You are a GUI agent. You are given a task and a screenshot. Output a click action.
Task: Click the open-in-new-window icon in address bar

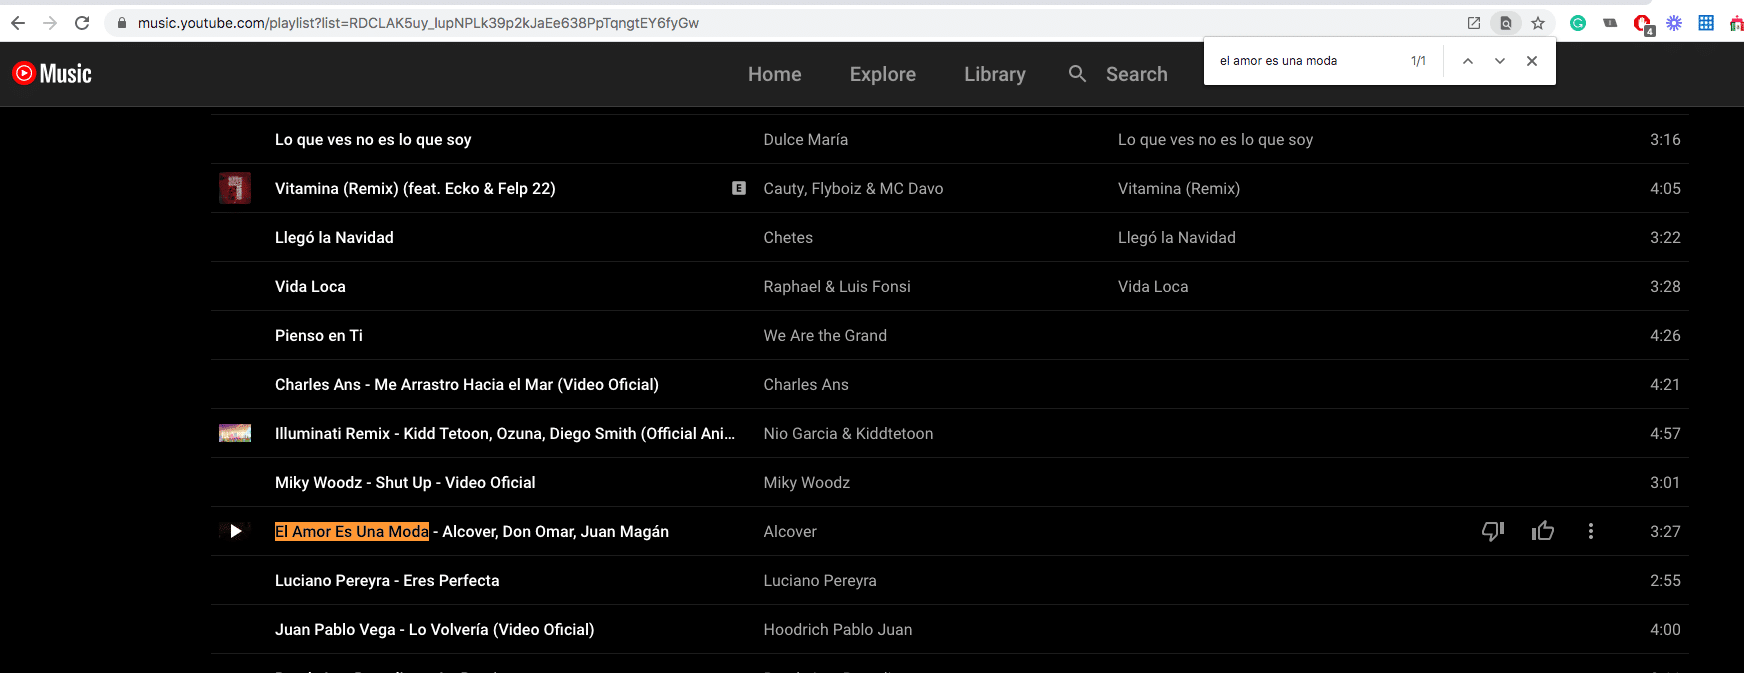(x=1473, y=23)
